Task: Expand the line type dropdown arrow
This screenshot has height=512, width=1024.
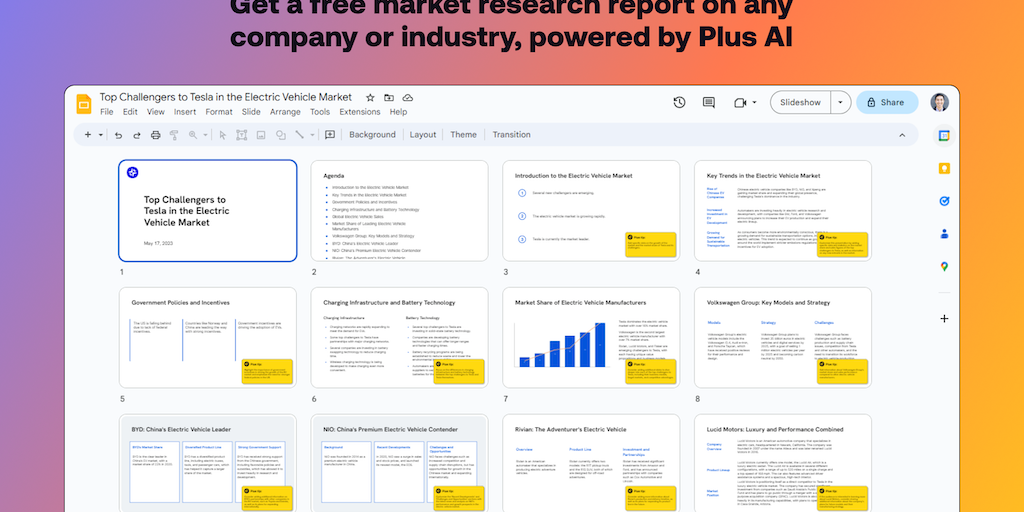Action: click(312, 135)
